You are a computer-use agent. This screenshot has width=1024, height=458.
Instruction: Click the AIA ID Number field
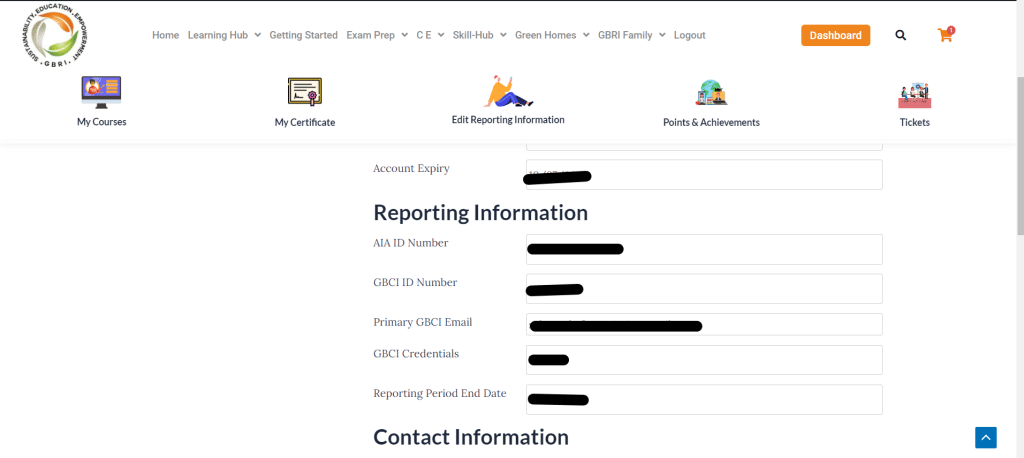coord(704,250)
